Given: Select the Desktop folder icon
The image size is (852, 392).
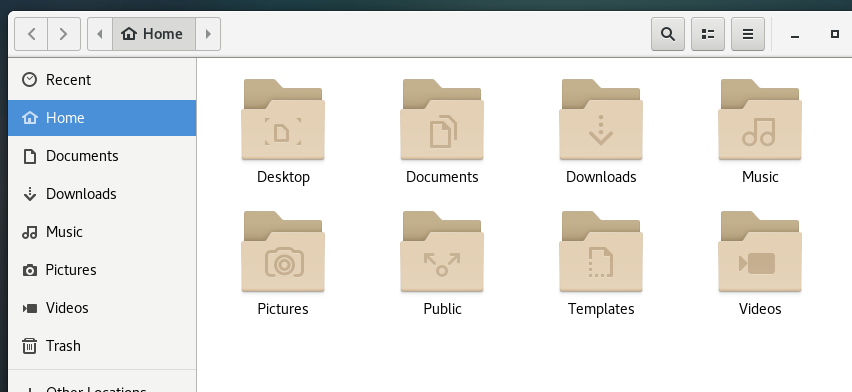Looking at the screenshot, I should [283, 120].
